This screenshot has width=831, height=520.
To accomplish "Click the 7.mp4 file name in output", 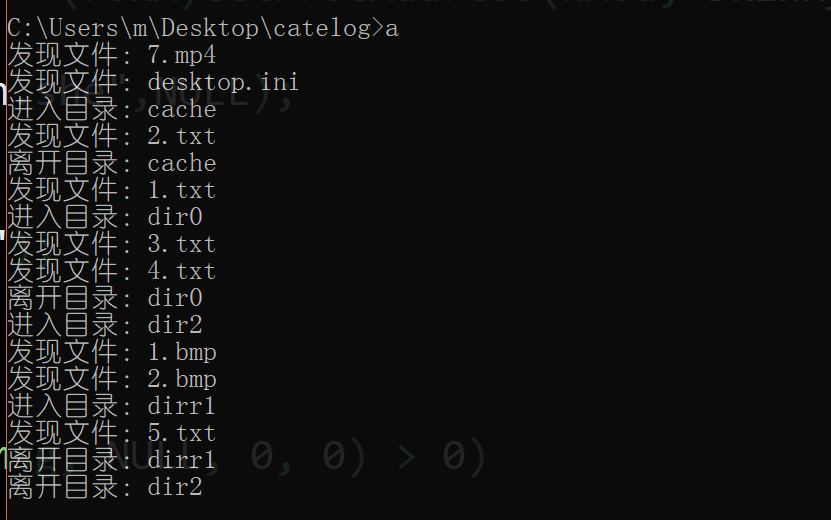I will pyautogui.click(x=181, y=55).
